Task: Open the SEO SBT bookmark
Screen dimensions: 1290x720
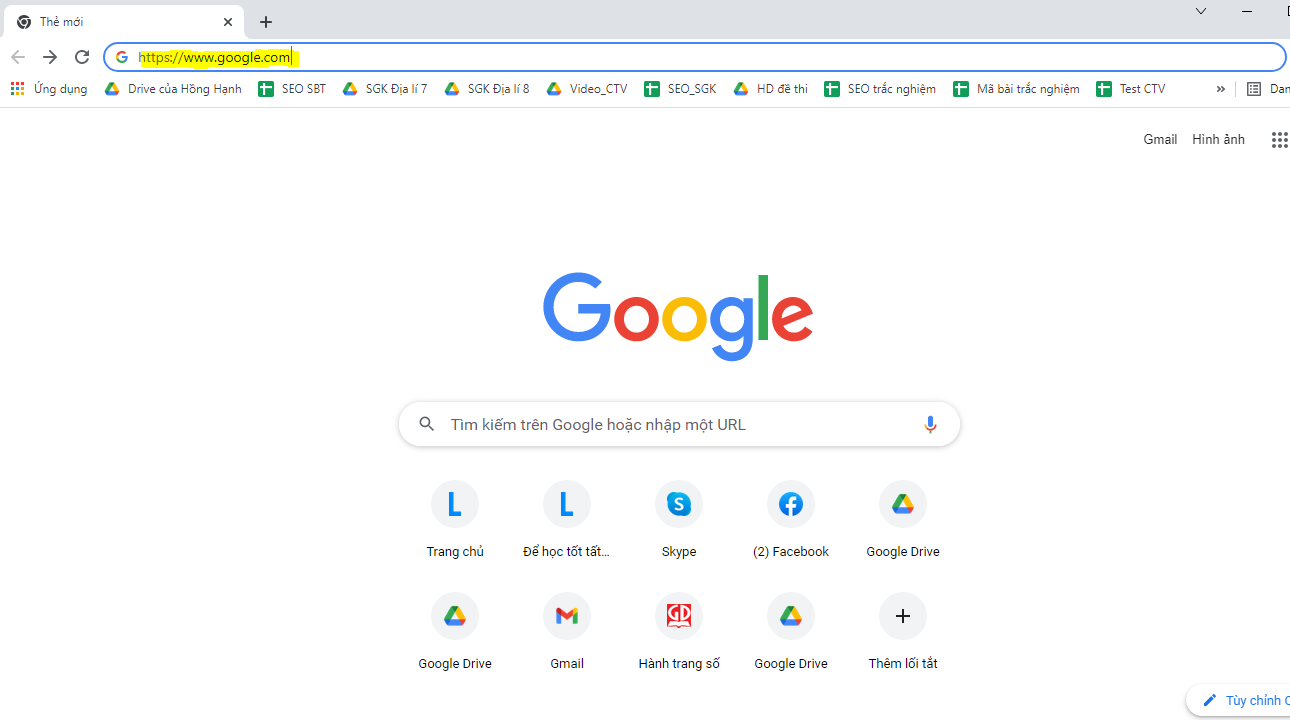Action: 292,89
